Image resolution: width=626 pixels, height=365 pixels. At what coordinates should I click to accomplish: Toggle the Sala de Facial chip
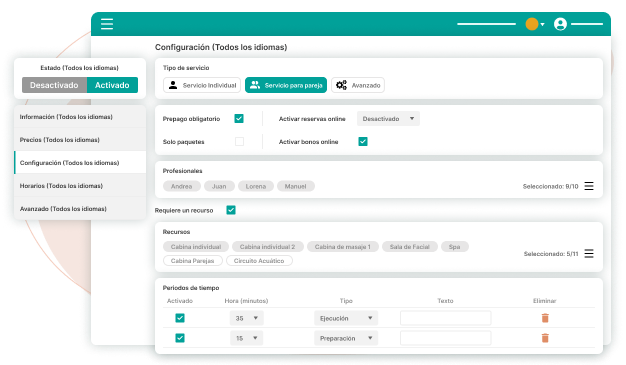(x=410, y=247)
